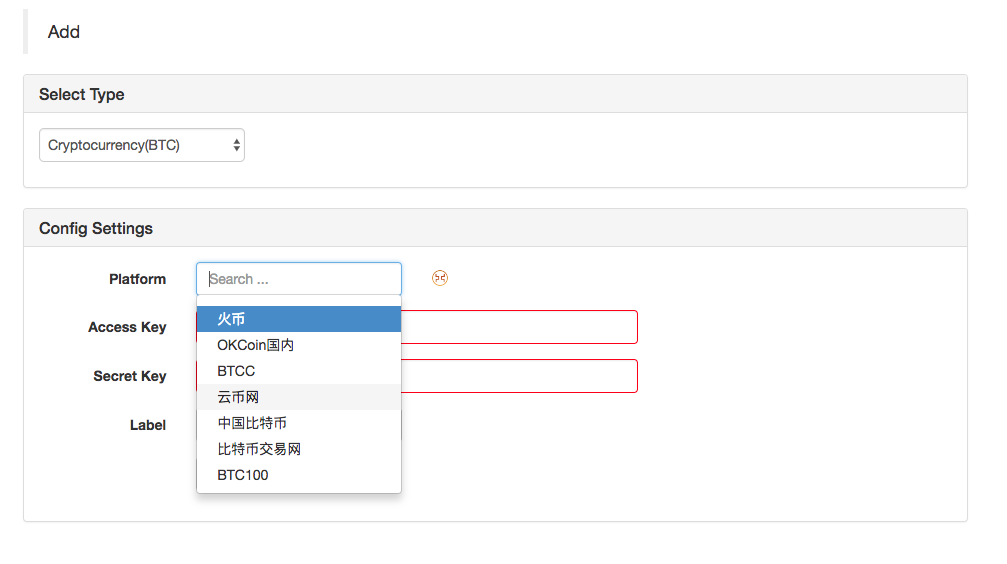1007x564 pixels.
Task: Select 火币 from platform list
Action: [299, 319]
